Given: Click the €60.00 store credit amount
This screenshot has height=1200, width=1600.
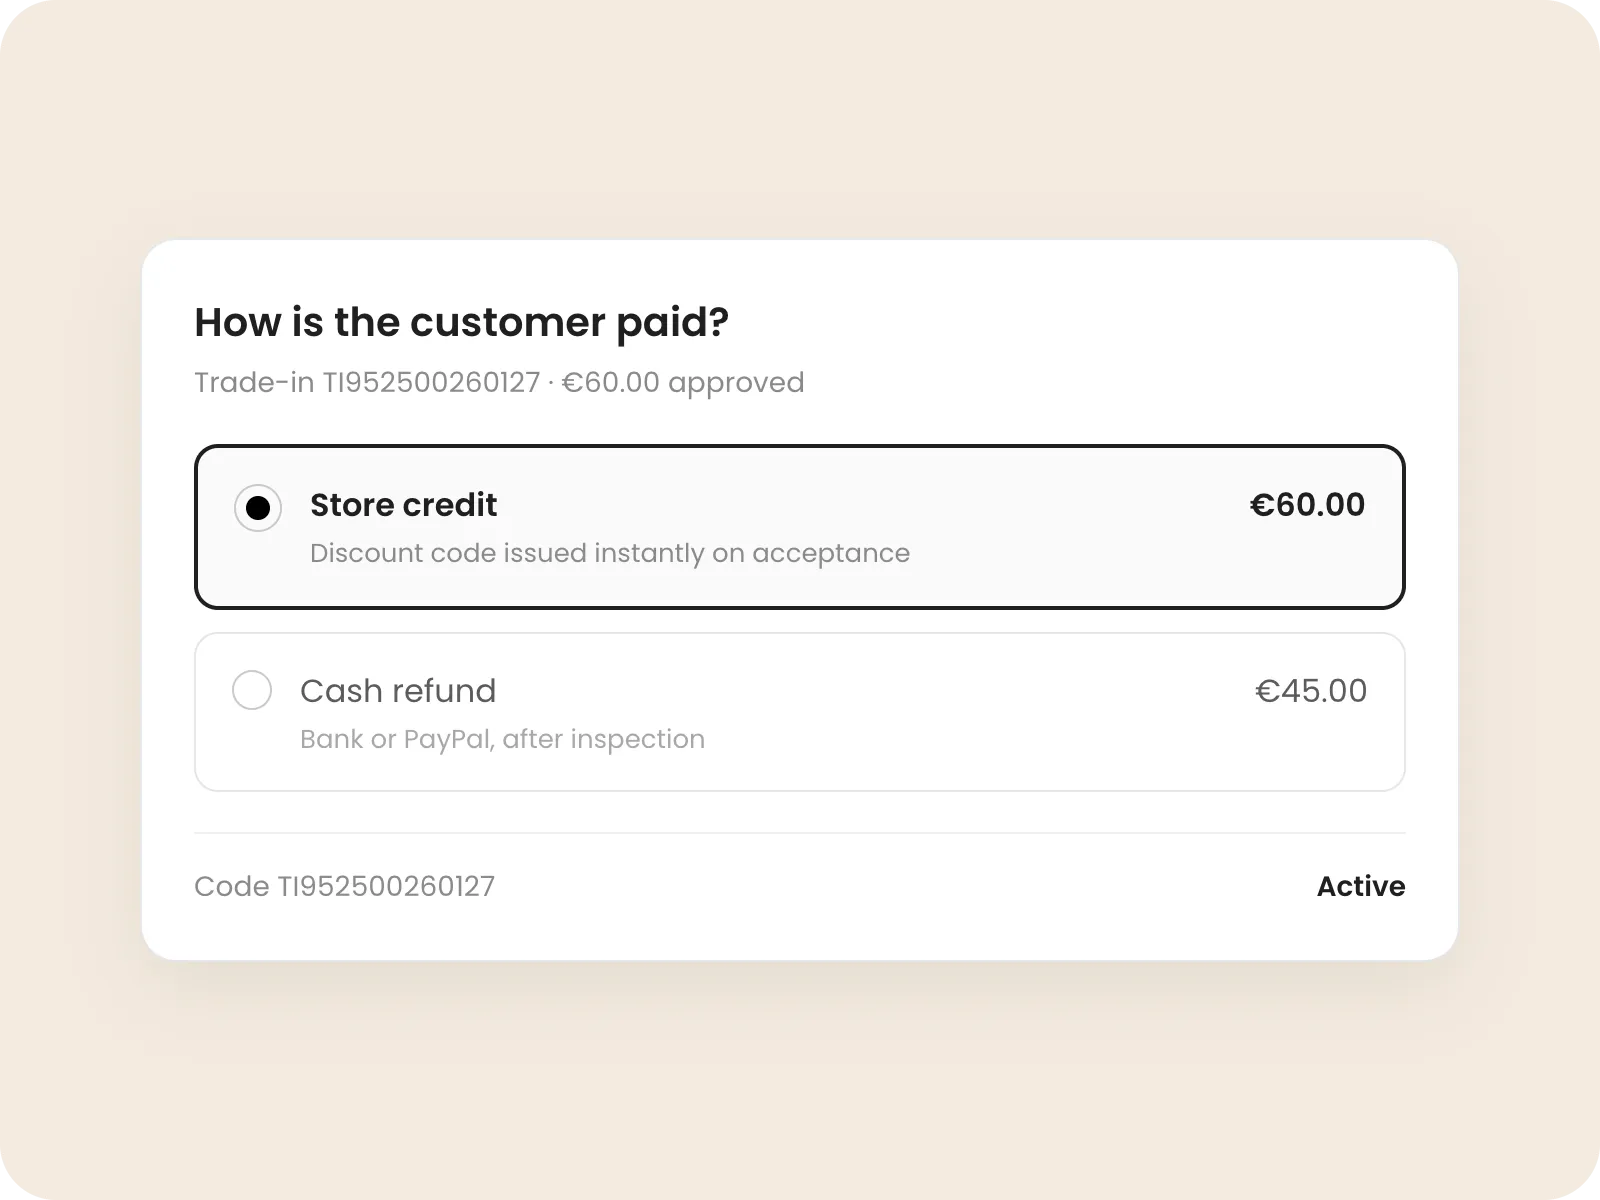Looking at the screenshot, I should coord(1307,505).
